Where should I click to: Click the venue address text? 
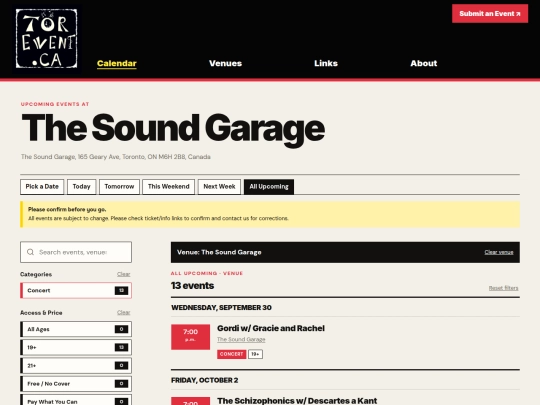(116, 157)
